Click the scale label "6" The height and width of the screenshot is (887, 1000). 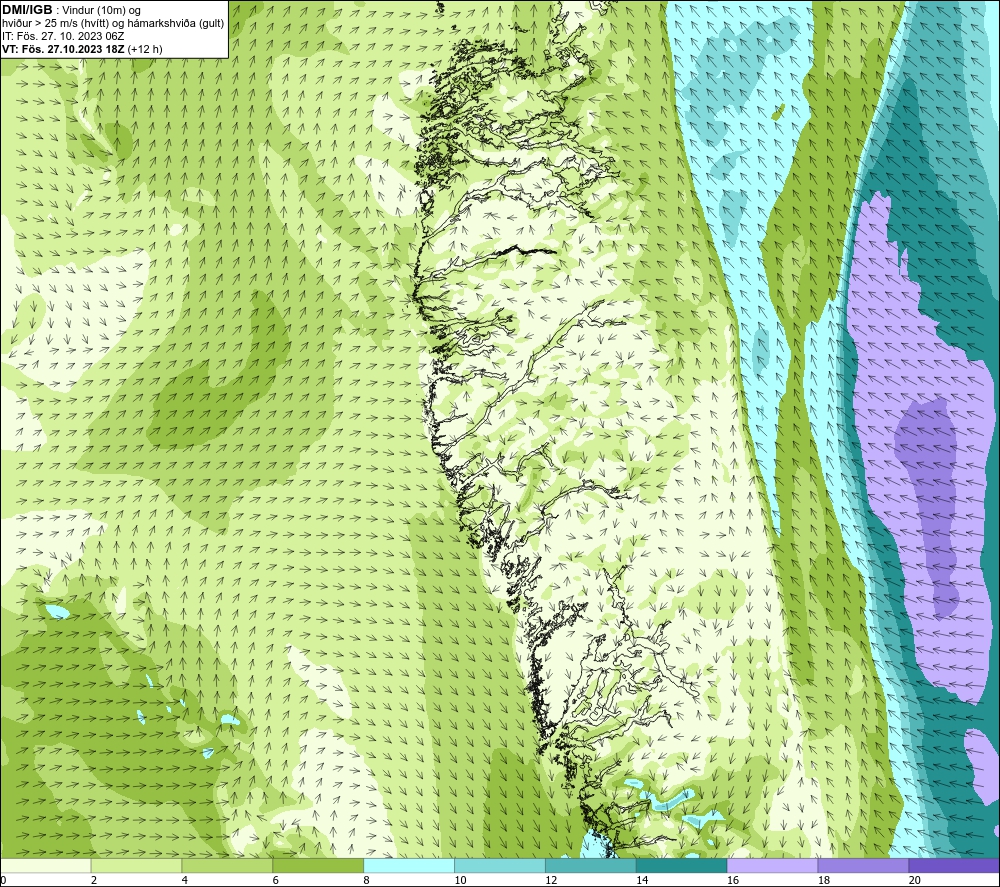pyautogui.click(x=276, y=880)
